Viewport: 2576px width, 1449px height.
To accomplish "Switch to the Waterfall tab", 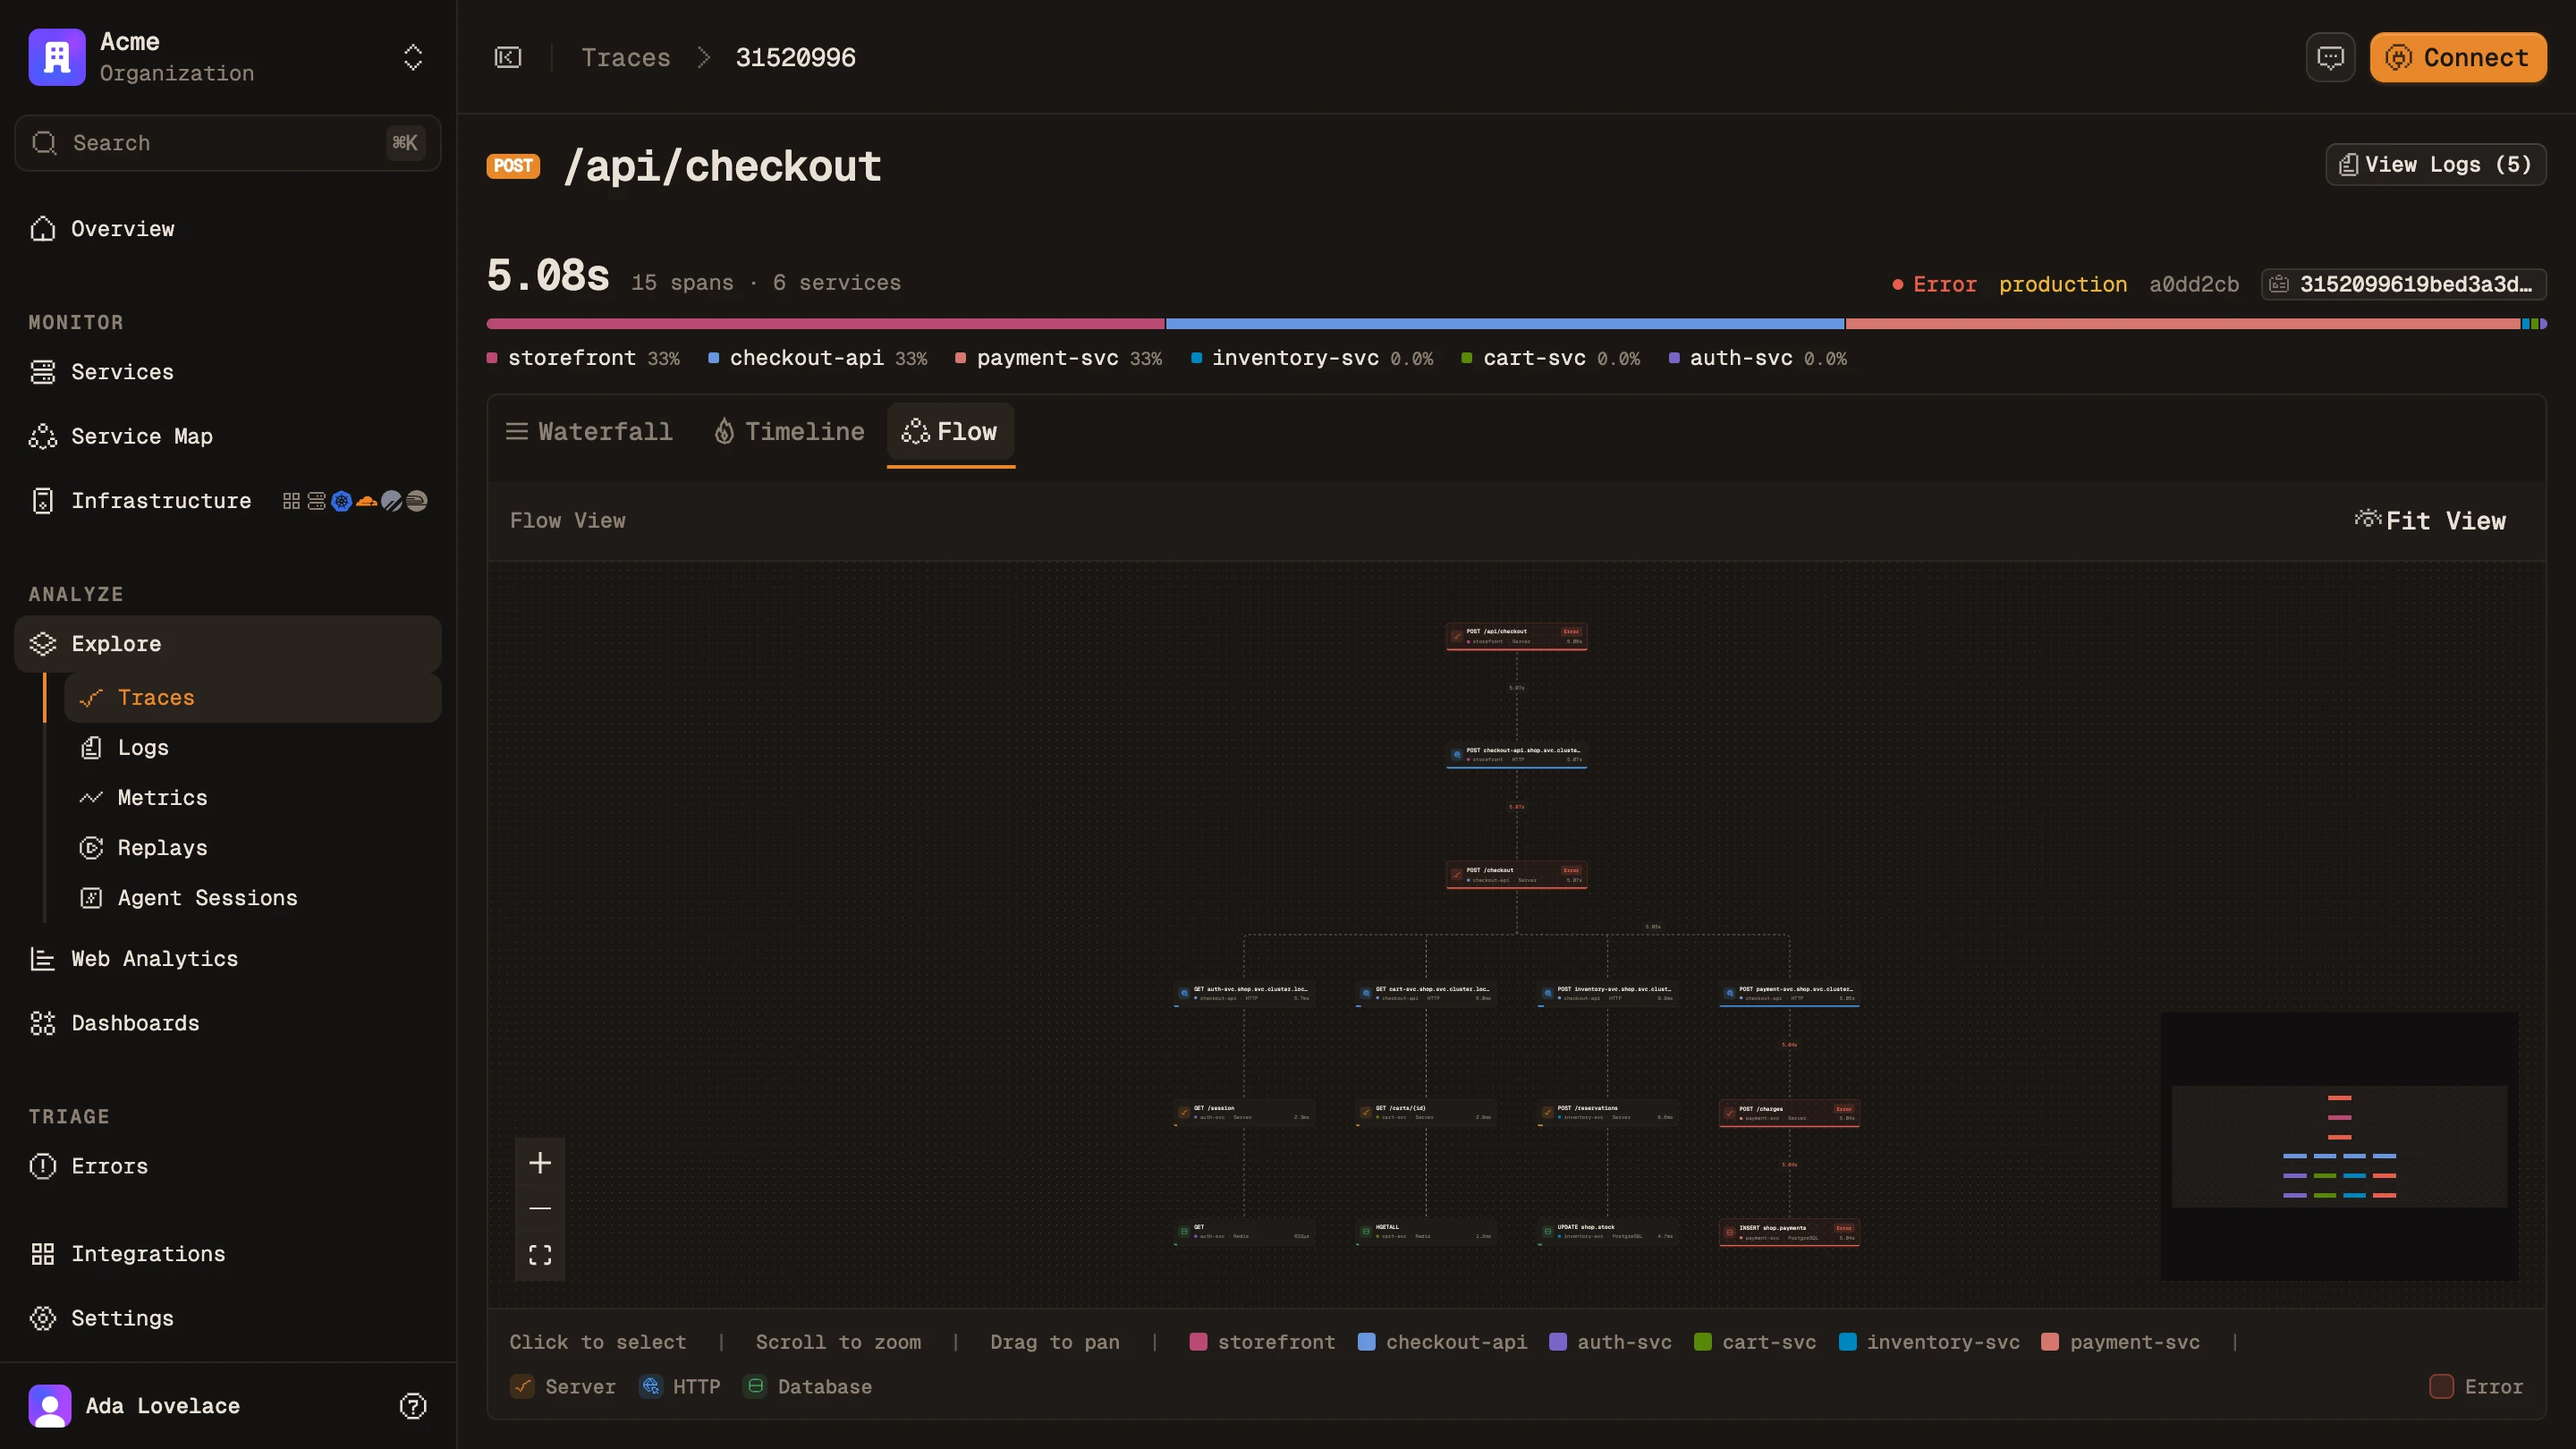I will click(590, 432).
